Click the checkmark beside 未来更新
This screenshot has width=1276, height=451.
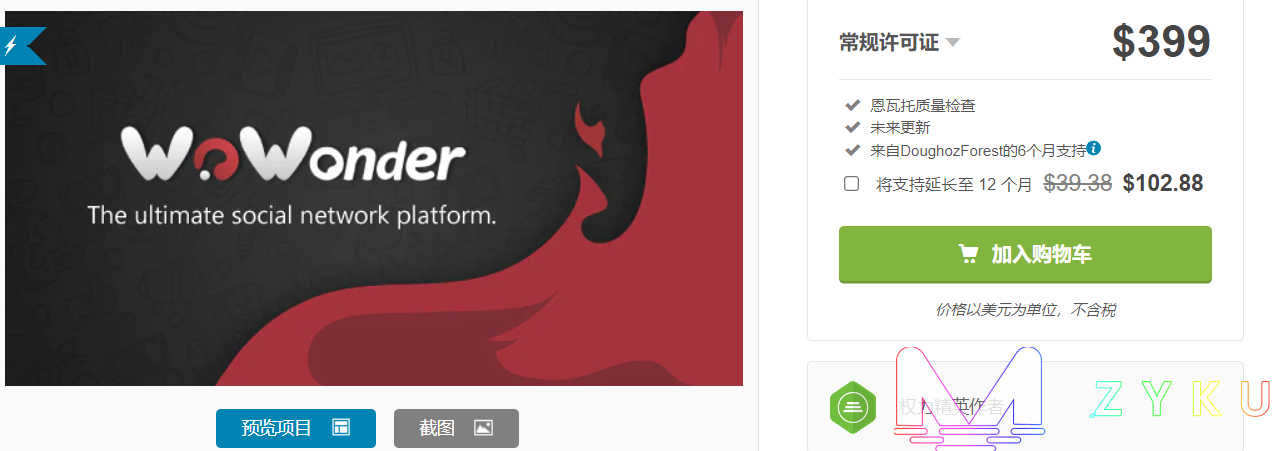point(853,127)
